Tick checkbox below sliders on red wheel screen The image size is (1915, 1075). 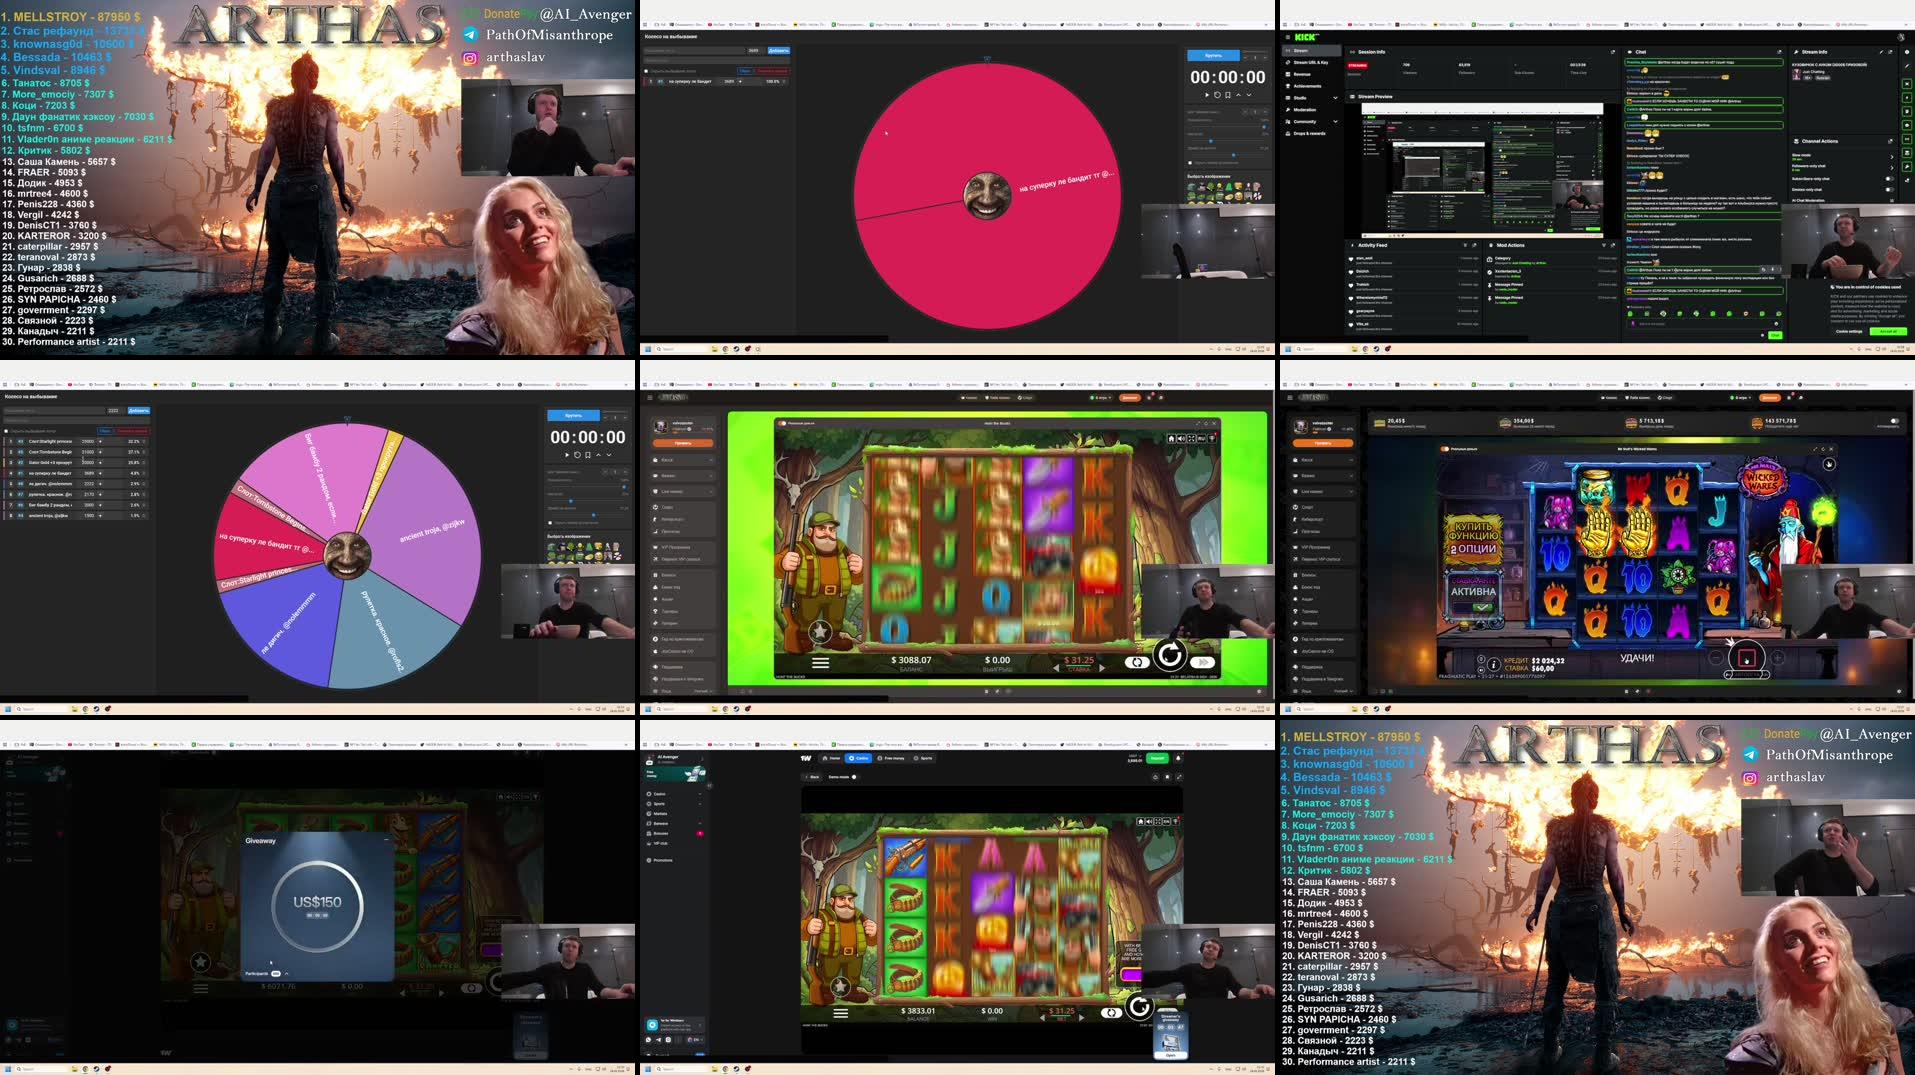pyautogui.click(x=1190, y=163)
